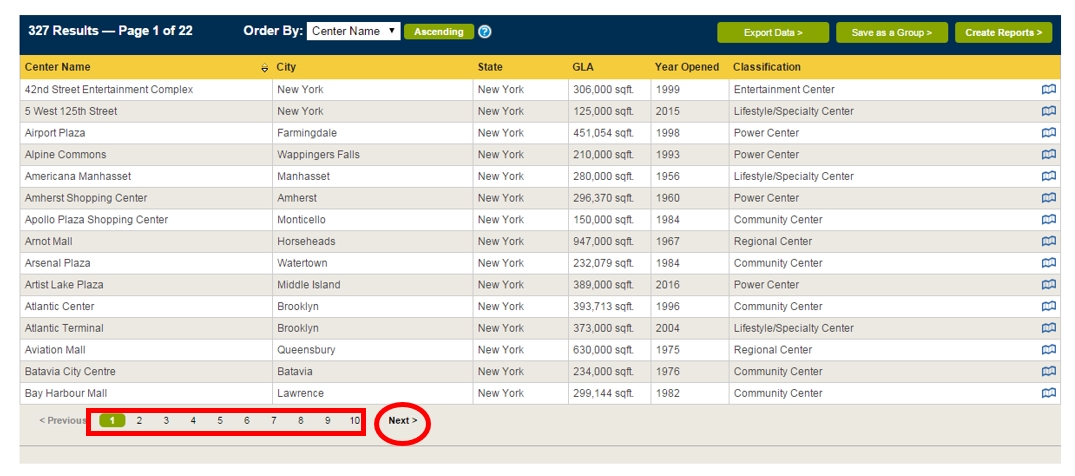This screenshot has width=1075, height=476.
Task: Sort table by Year Opened column header
Action: click(686, 67)
